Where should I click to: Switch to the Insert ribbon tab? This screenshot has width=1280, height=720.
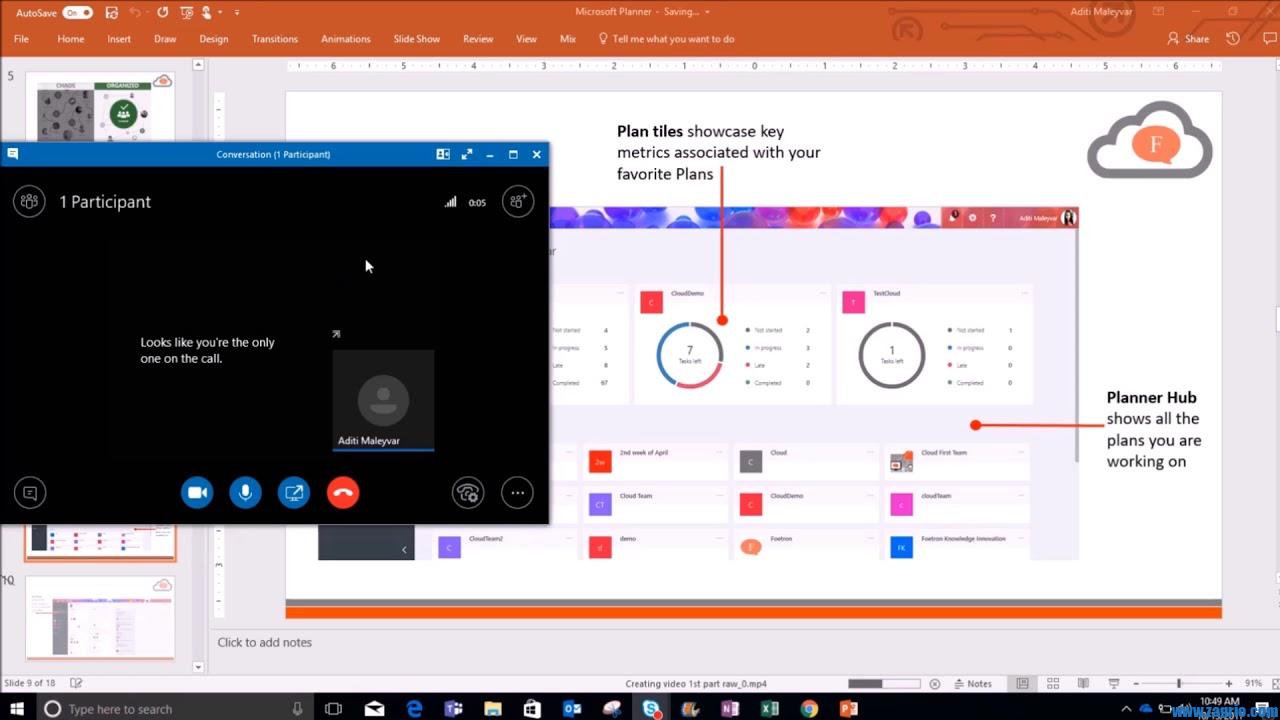coord(119,39)
